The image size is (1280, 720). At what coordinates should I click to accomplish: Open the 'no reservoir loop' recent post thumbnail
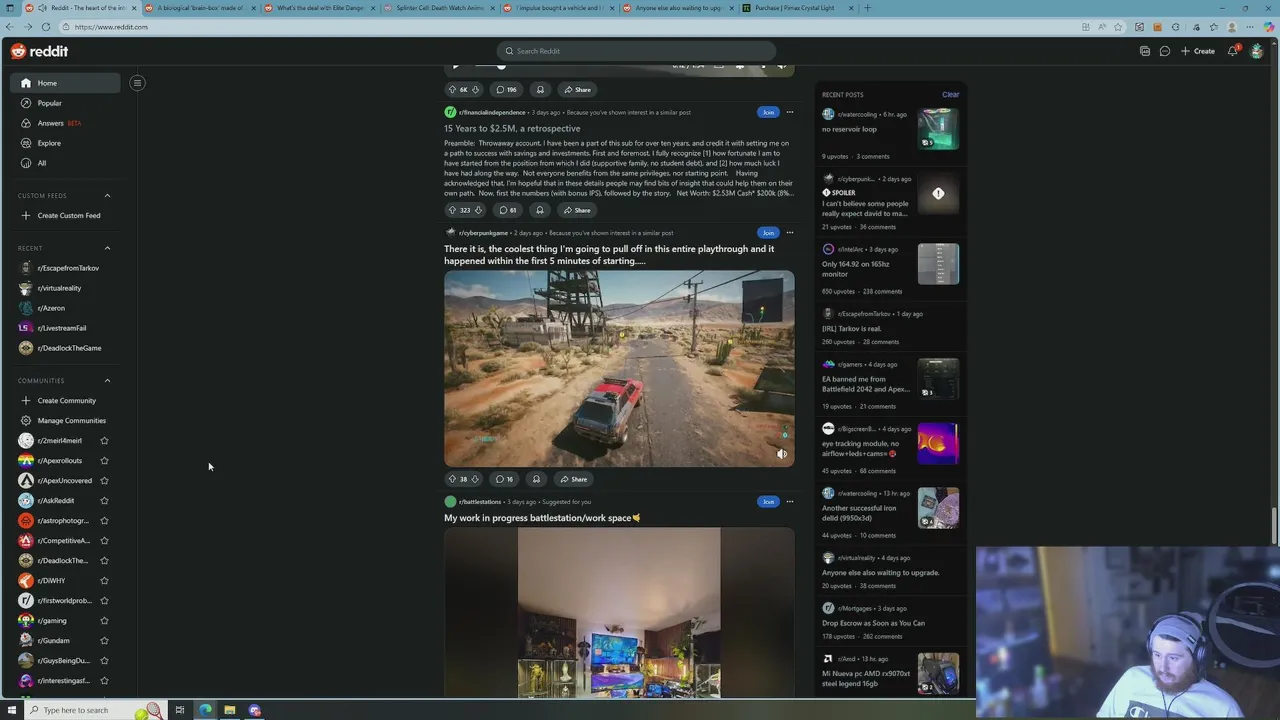click(938, 129)
